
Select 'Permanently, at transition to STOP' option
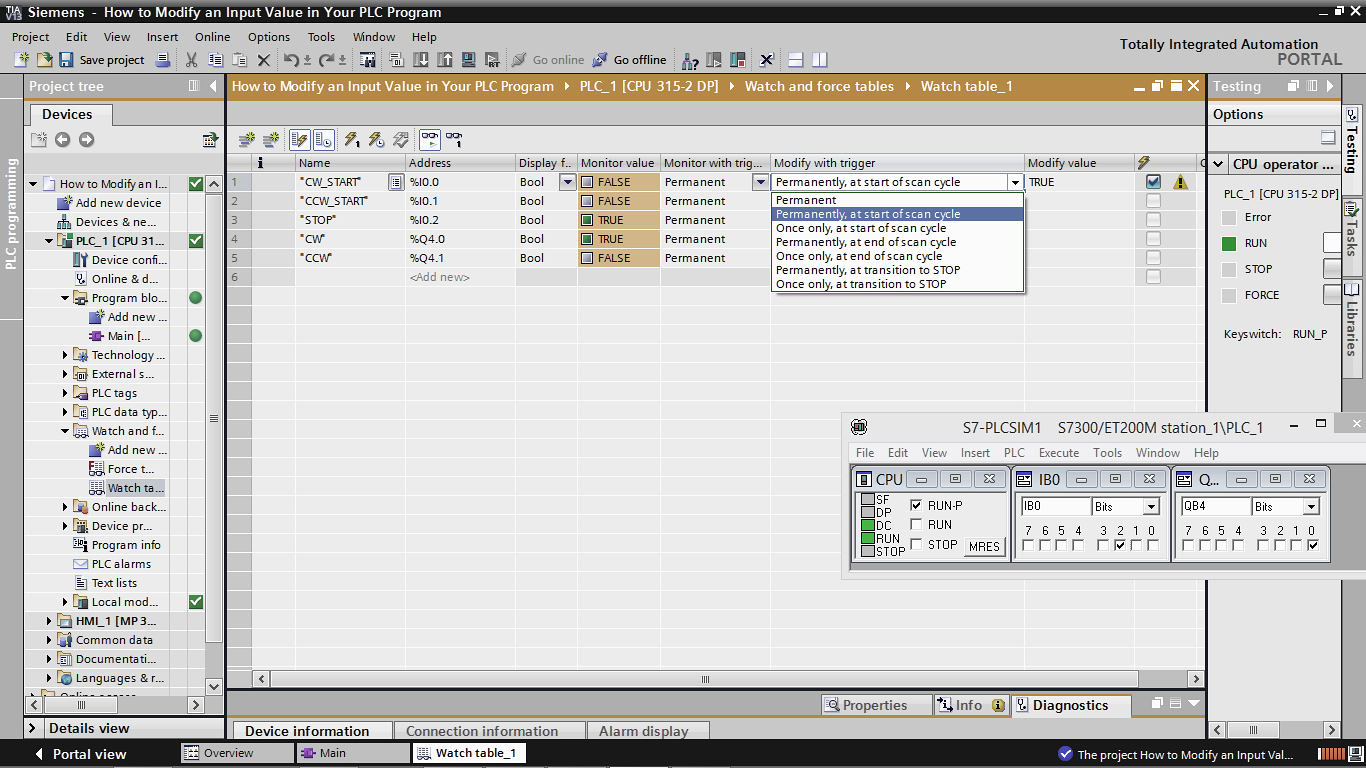coord(898,270)
